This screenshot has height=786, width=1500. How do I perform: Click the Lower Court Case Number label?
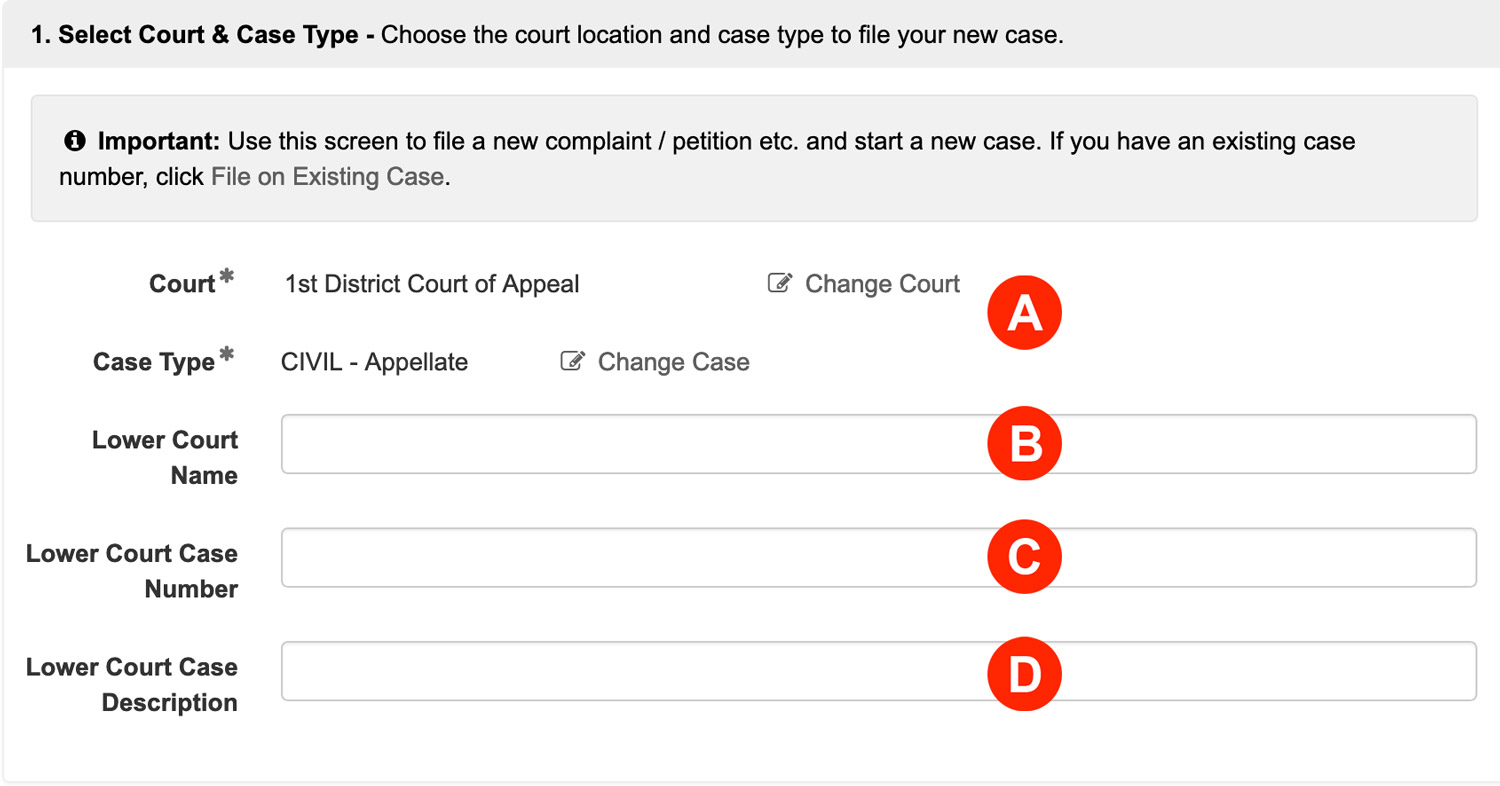(x=132, y=571)
